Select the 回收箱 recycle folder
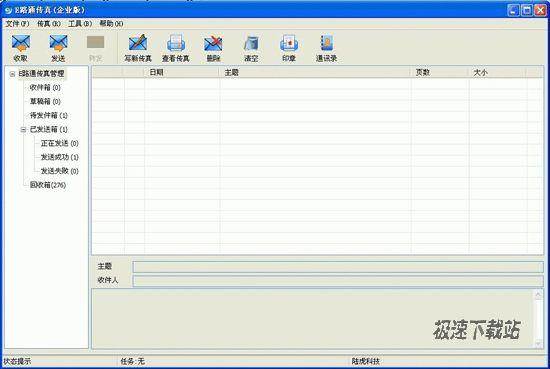 click(x=48, y=185)
